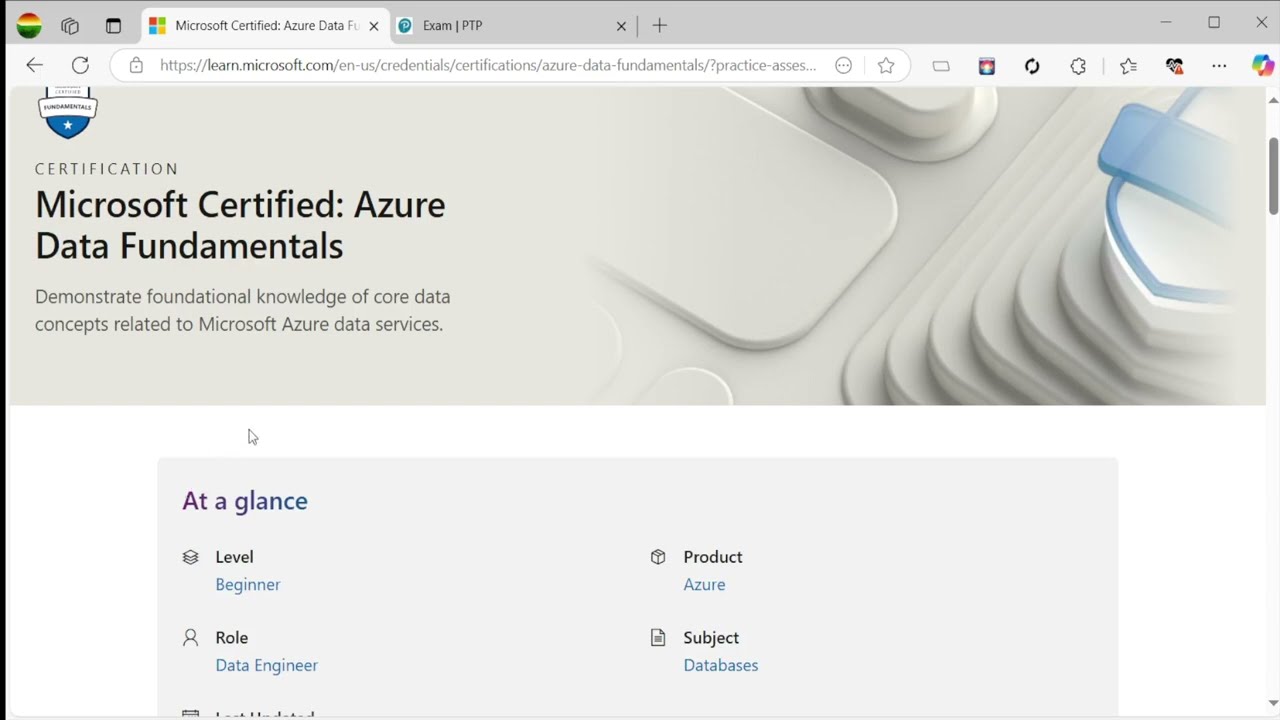
Task: Open the Favorites list icon
Action: pos(1129,66)
